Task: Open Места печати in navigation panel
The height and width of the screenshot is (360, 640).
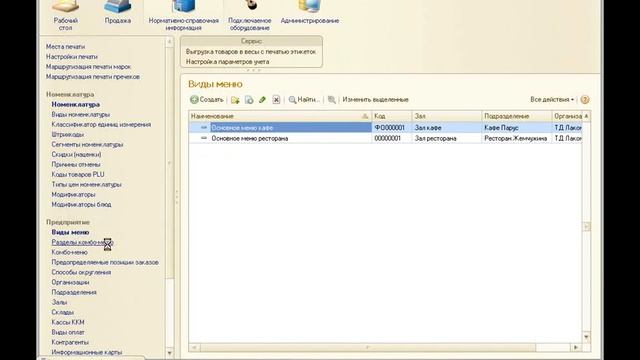Action: [x=65, y=47]
